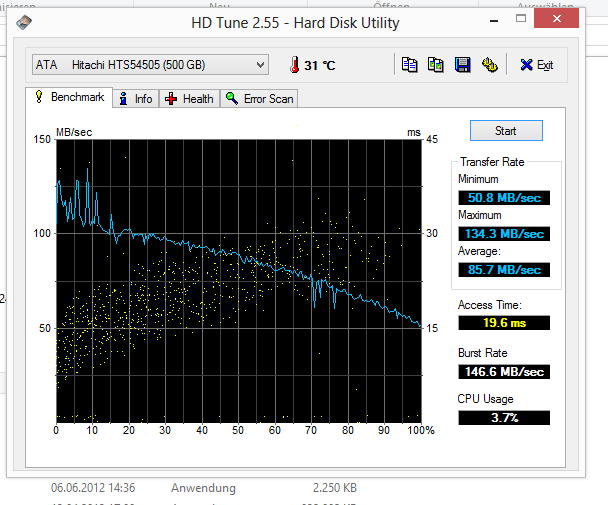Click the 31 °C temperature reading
Screen dimensions: 608x505
pyautogui.click(x=320, y=66)
